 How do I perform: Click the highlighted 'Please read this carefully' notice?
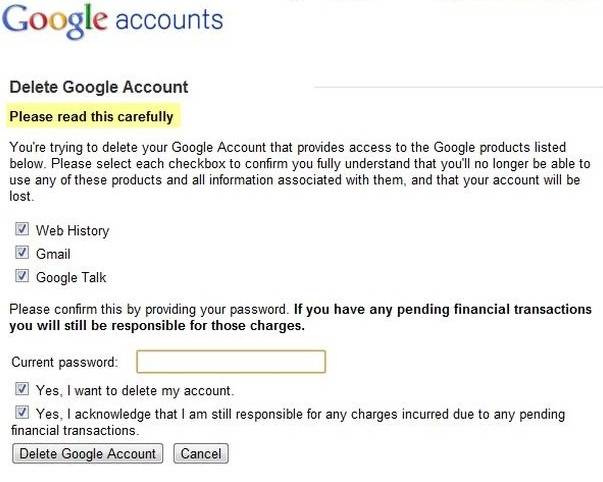click(x=92, y=117)
